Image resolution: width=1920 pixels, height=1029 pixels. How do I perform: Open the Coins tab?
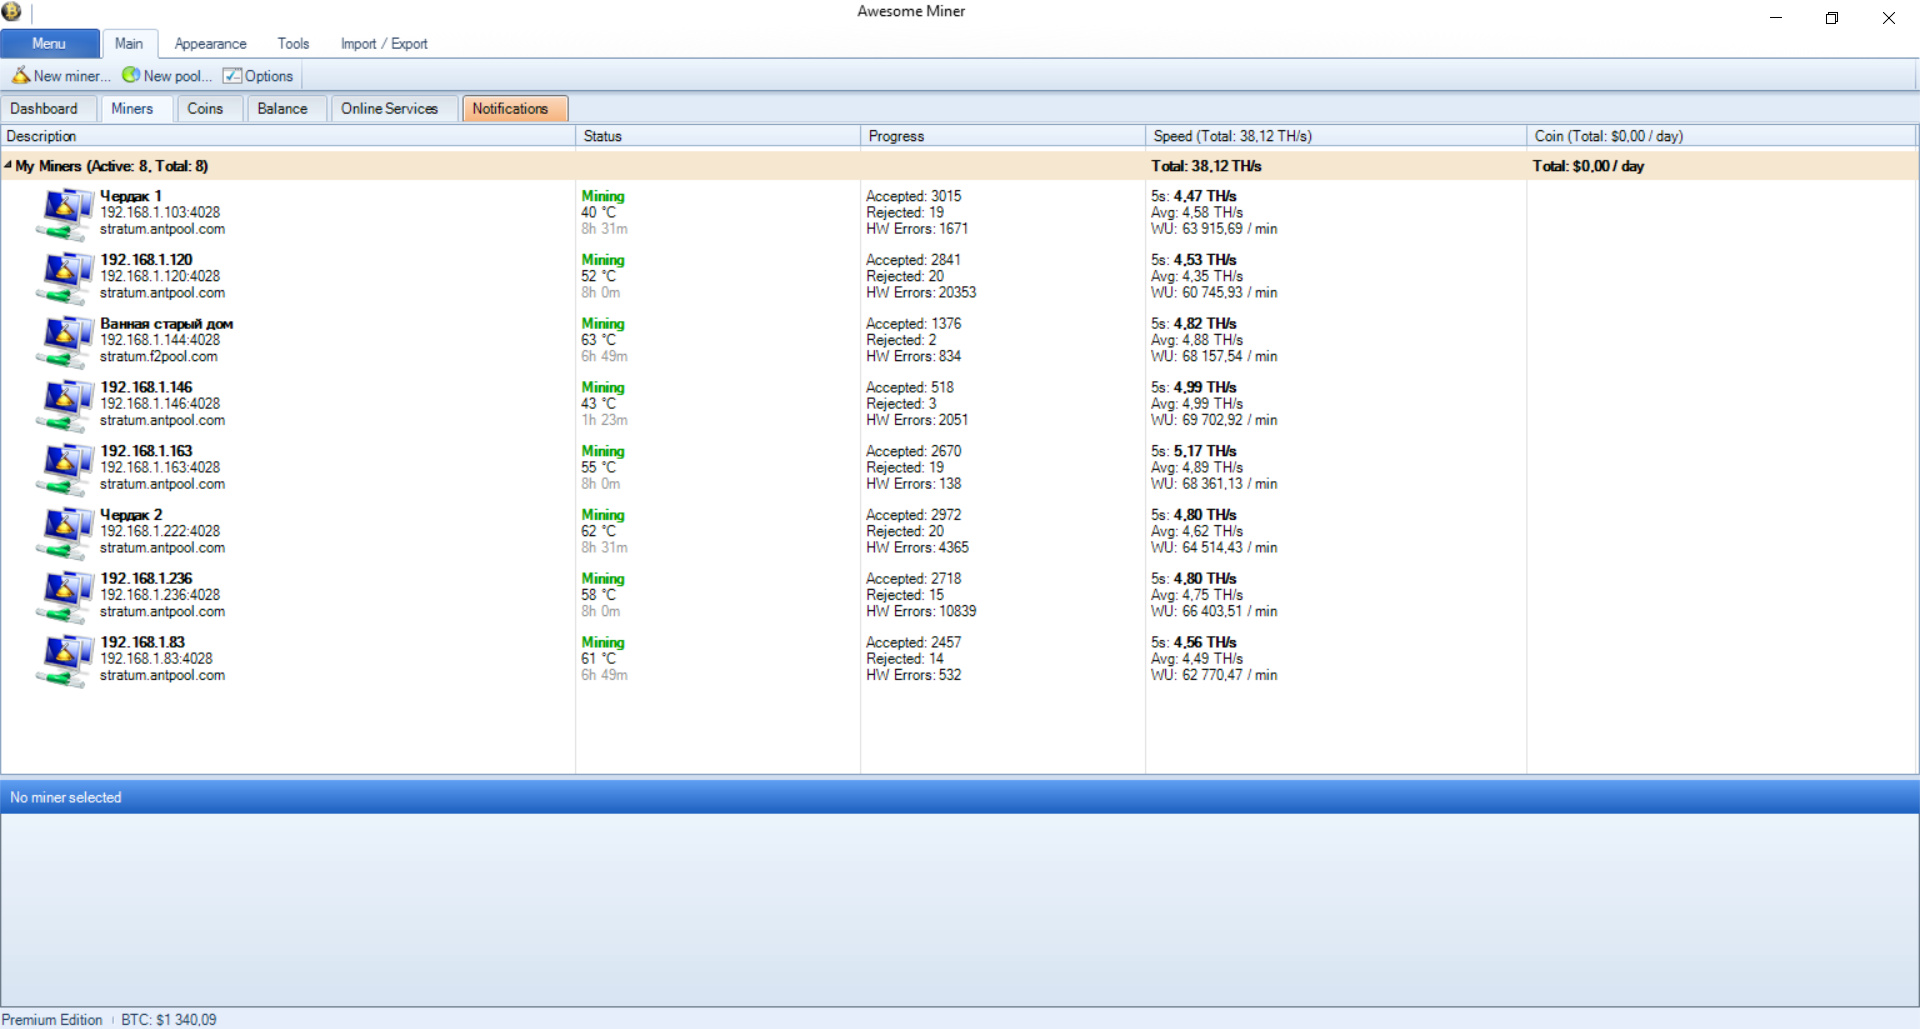[205, 109]
